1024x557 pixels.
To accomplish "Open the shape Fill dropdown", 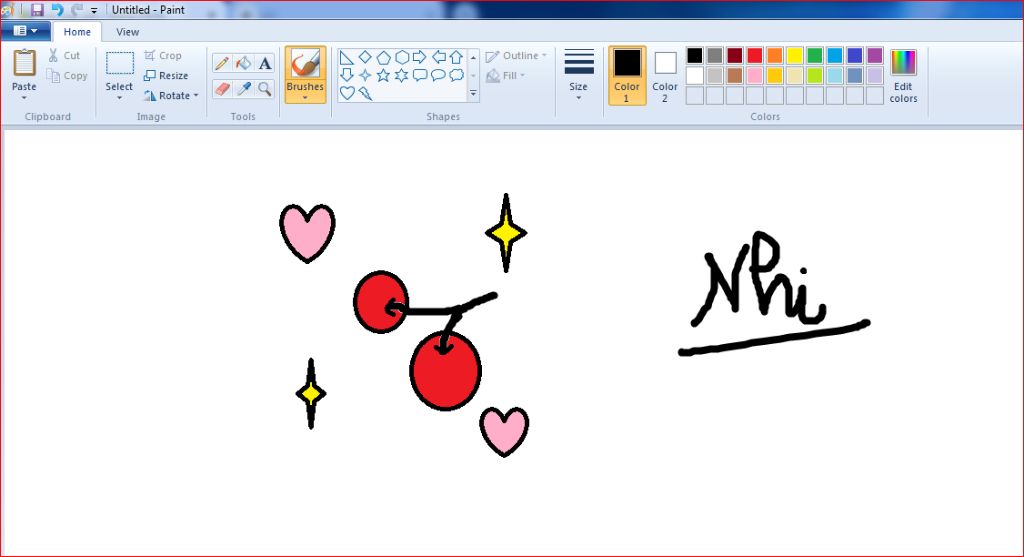I will coord(506,76).
